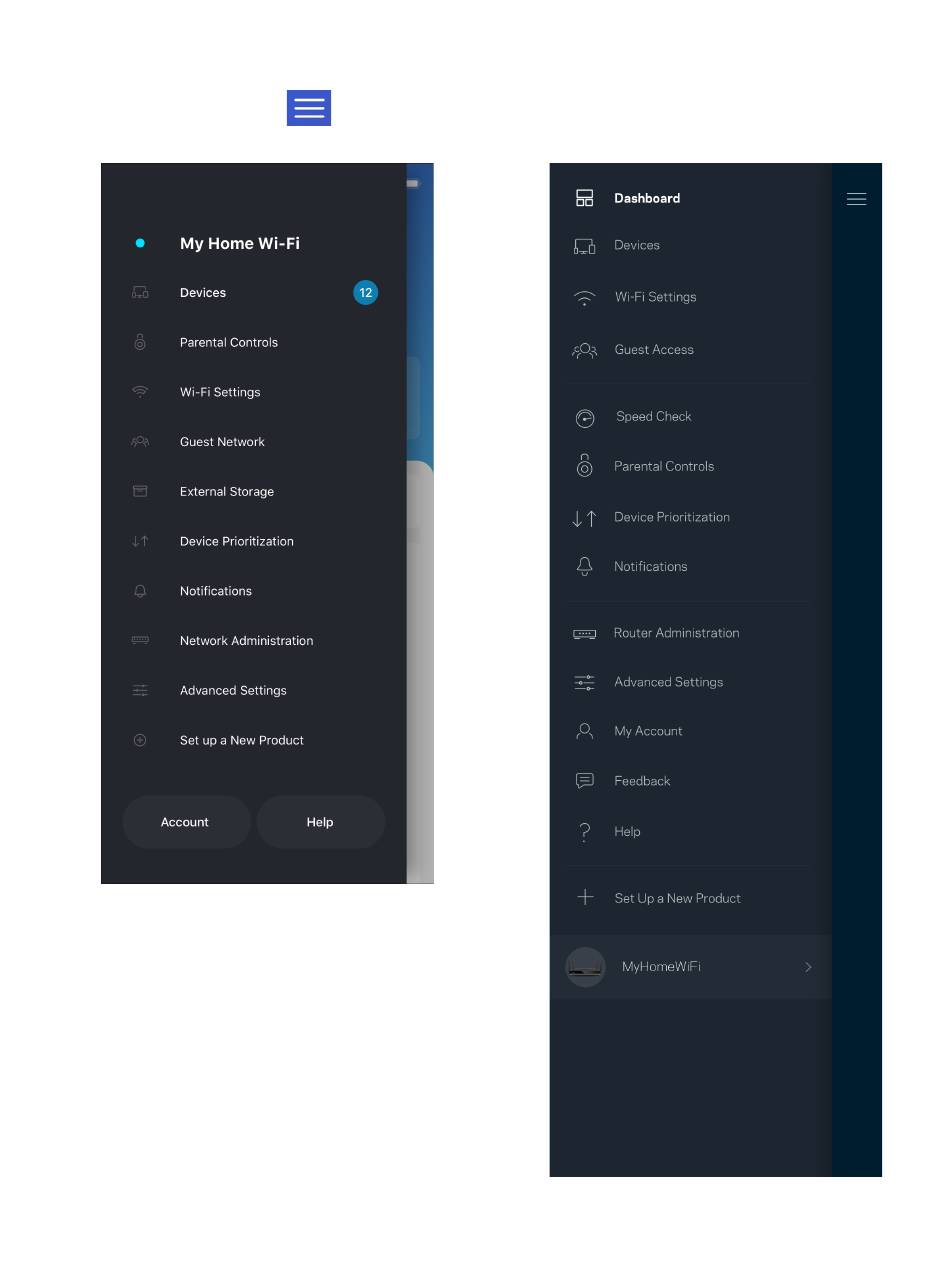
Task: Collapse right menu with hamburger icon
Action: pos(856,199)
